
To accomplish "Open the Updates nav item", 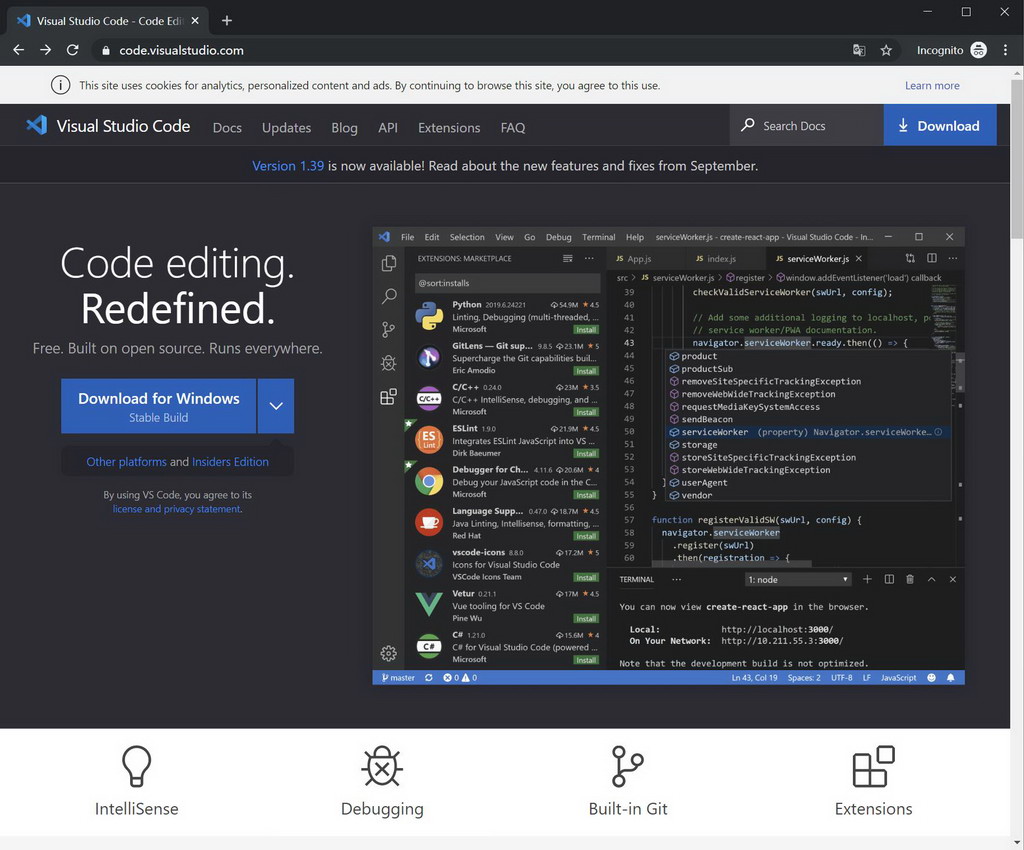I will (286, 127).
